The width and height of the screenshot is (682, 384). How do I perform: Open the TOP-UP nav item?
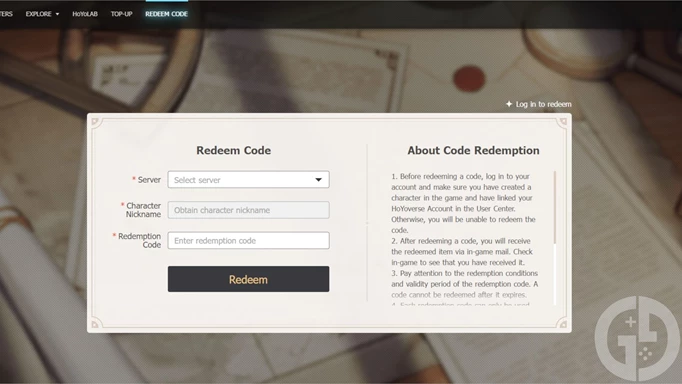pyautogui.click(x=121, y=14)
